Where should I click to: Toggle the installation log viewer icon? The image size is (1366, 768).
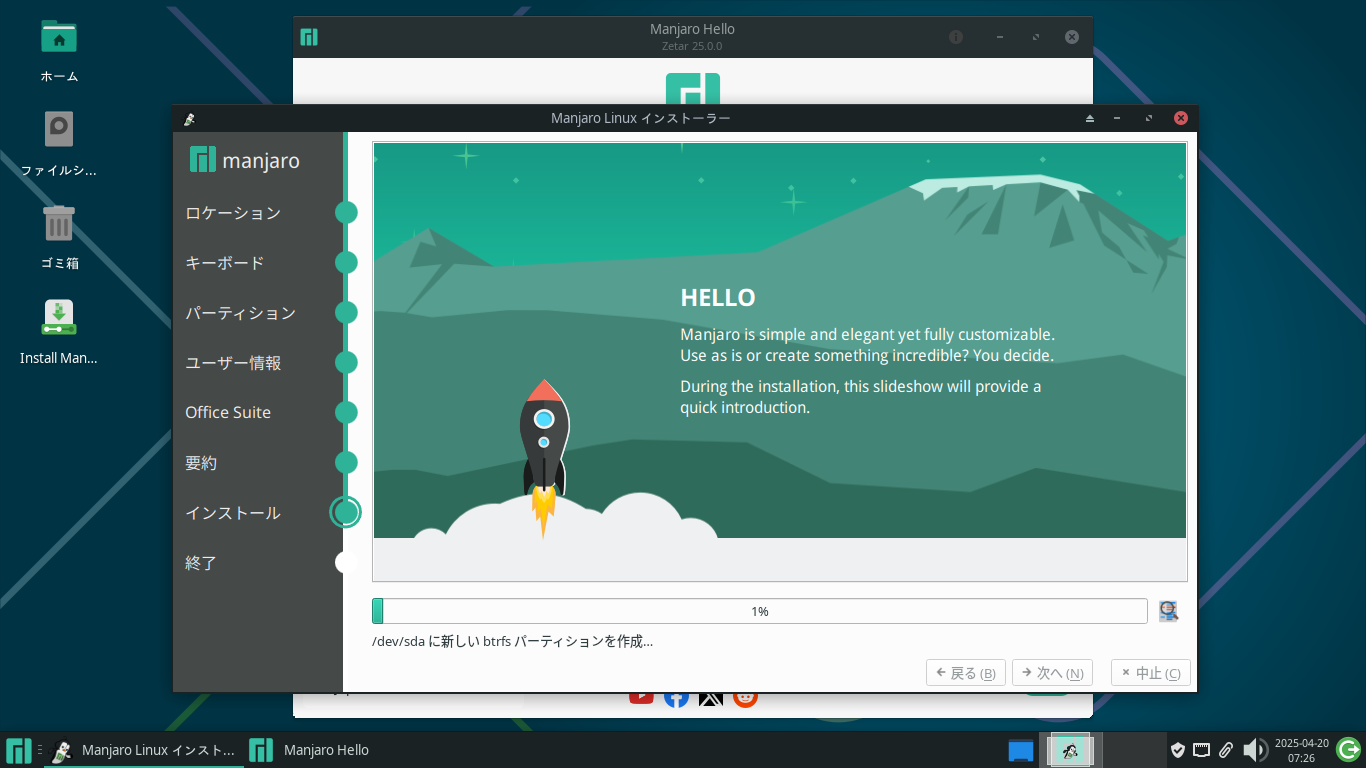coord(1168,611)
